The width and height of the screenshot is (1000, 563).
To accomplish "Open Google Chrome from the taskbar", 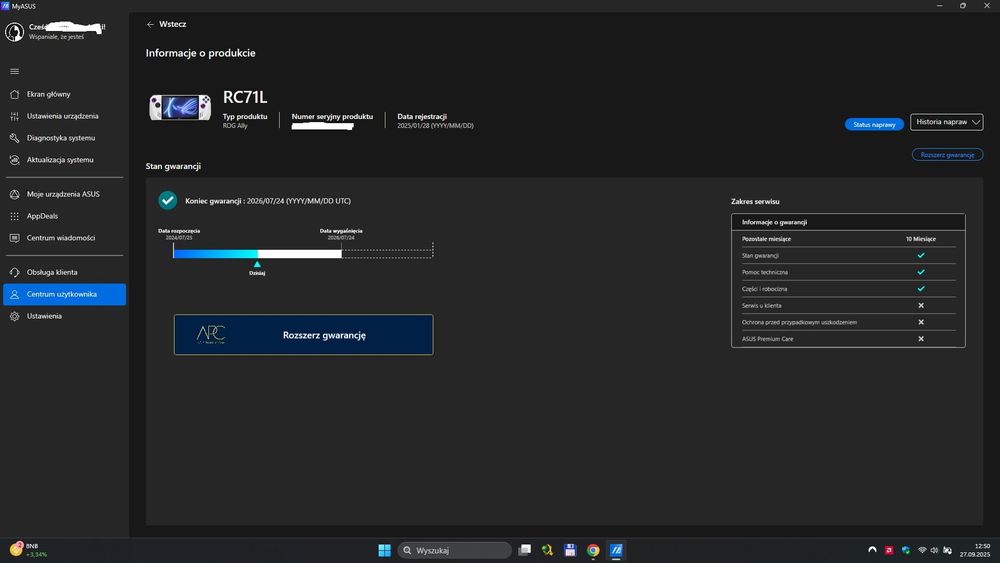I will point(593,550).
